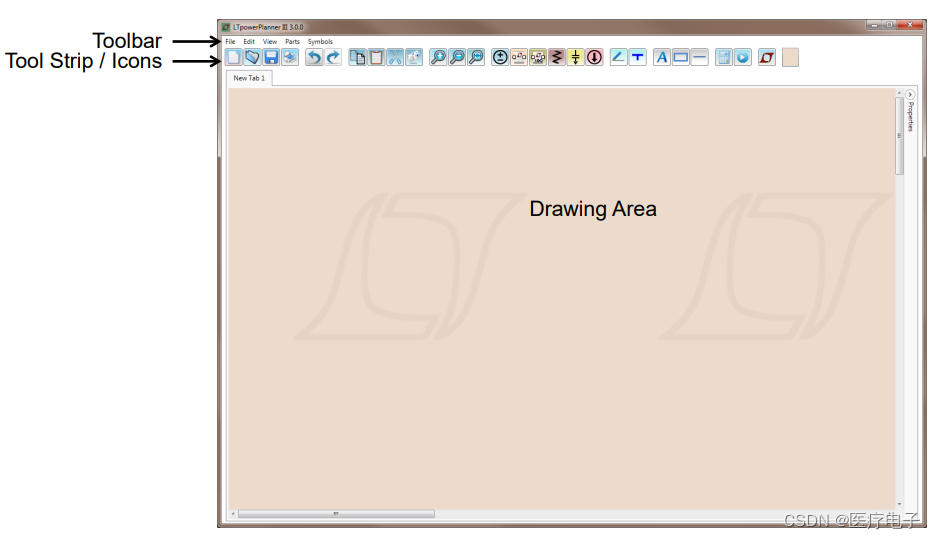Screen dimensions: 936x539
Task: Select the New Tab 1 tab
Action: (250, 78)
